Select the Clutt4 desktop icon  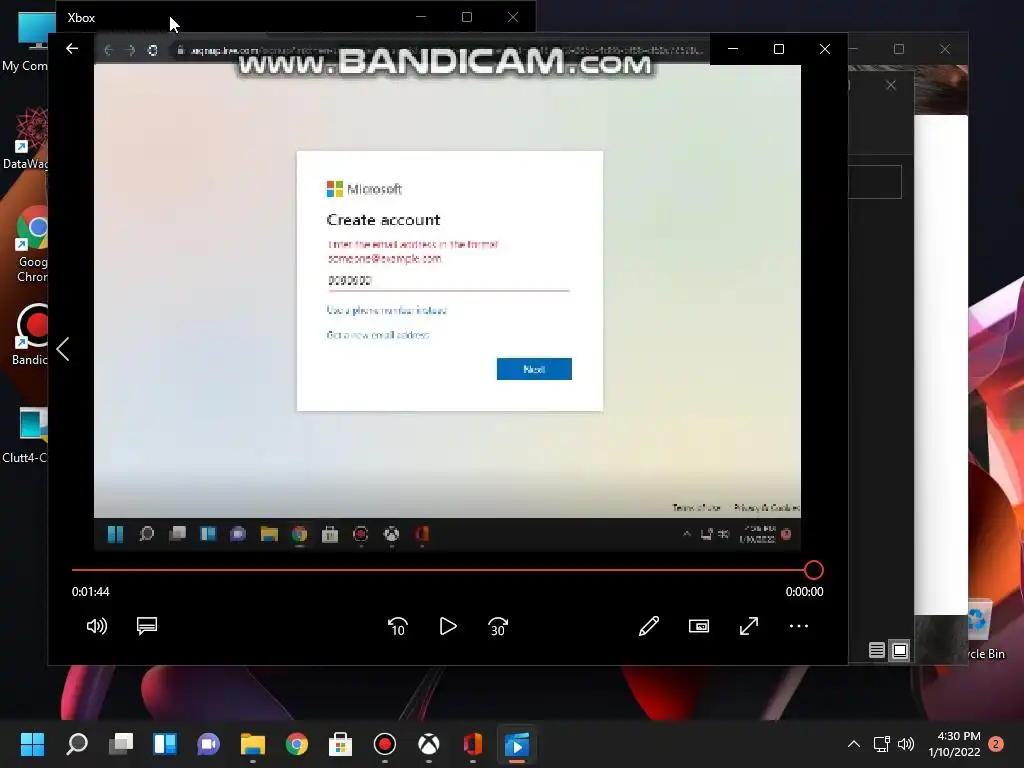coord(25,434)
